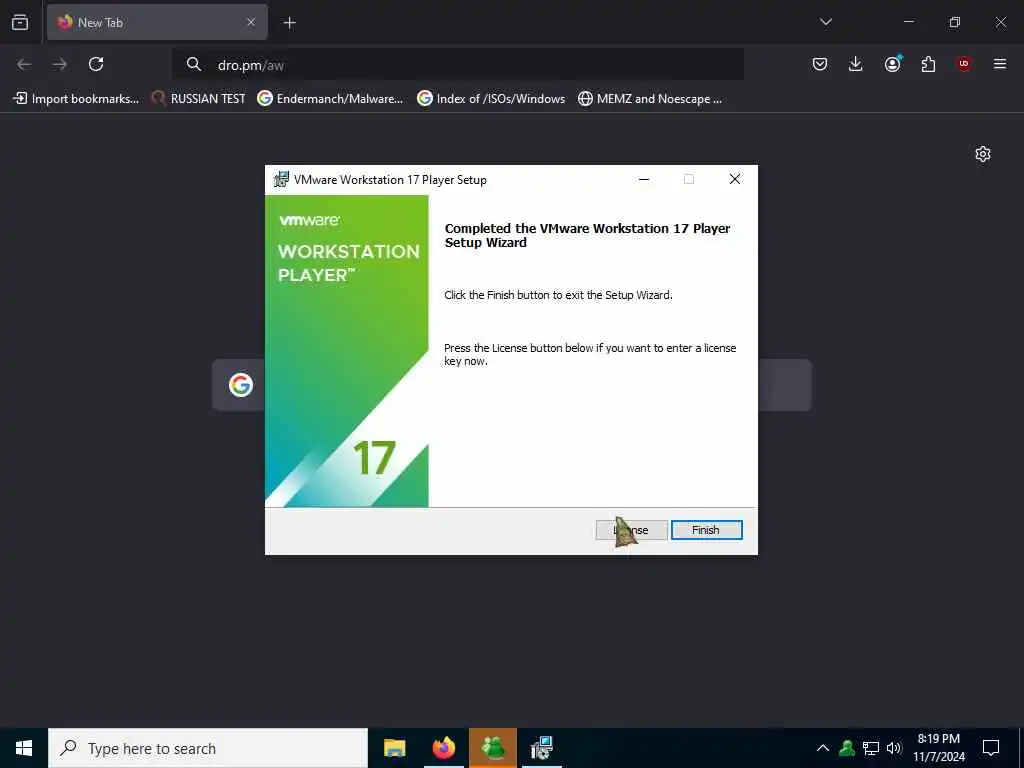Click the green user tray icon
The image size is (1024, 768).
click(847, 748)
